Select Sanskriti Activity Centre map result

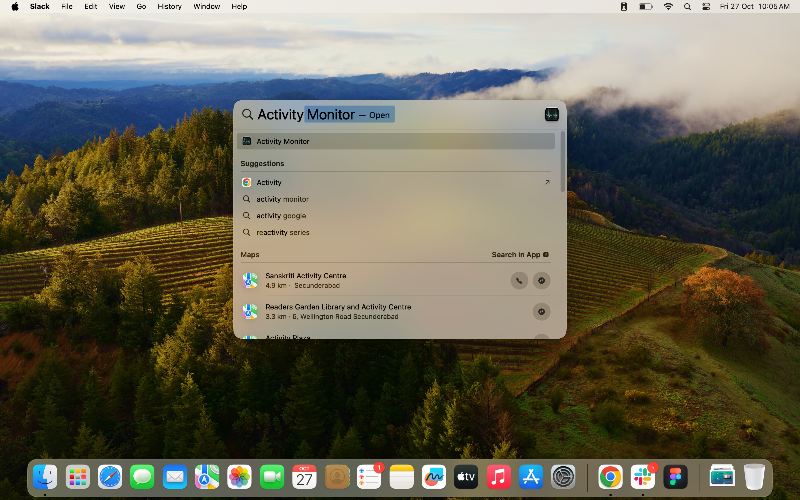tap(395, 280)
